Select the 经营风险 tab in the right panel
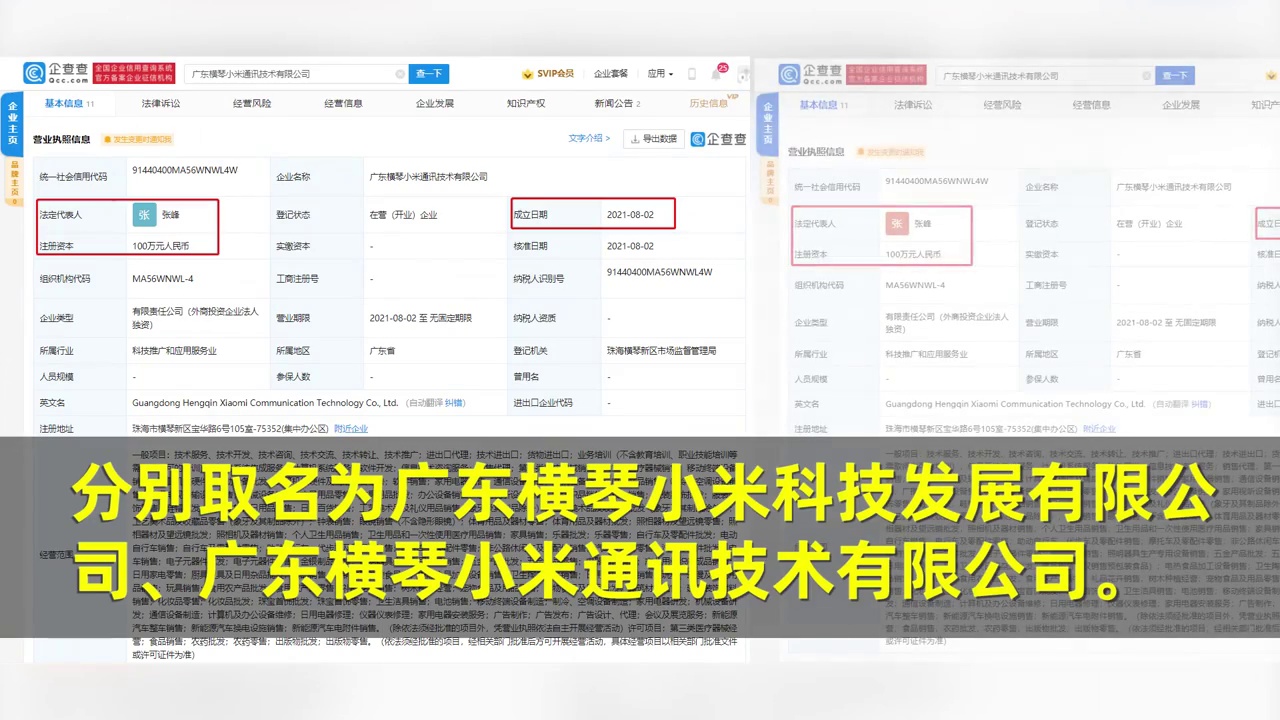The image size is (1280, 720). (1002, 105)
